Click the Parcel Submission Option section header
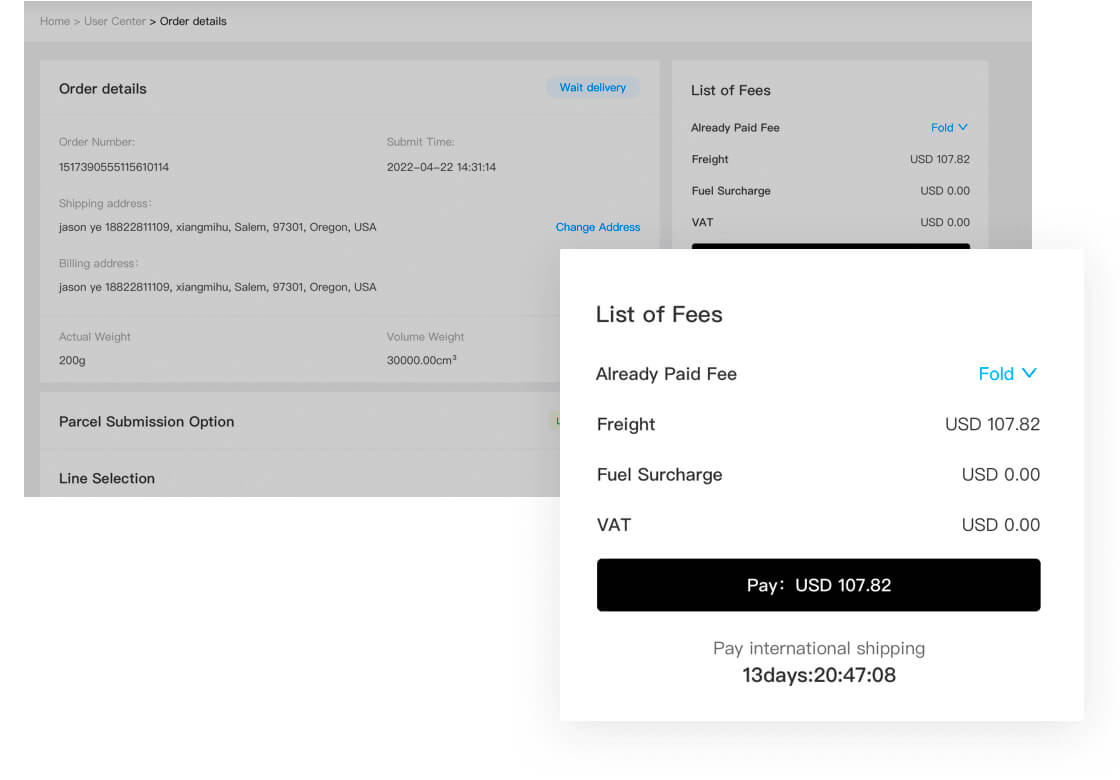Screen dimensions: 1120x780 [146, 422]
